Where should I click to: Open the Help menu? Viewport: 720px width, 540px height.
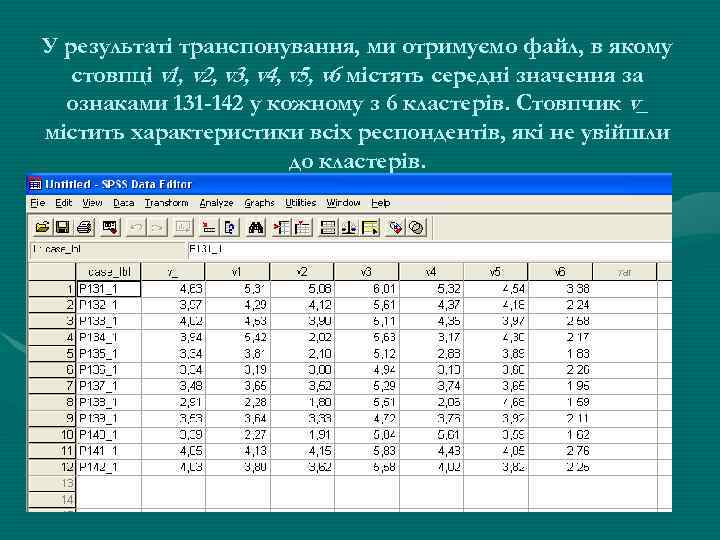coord(381,202)
